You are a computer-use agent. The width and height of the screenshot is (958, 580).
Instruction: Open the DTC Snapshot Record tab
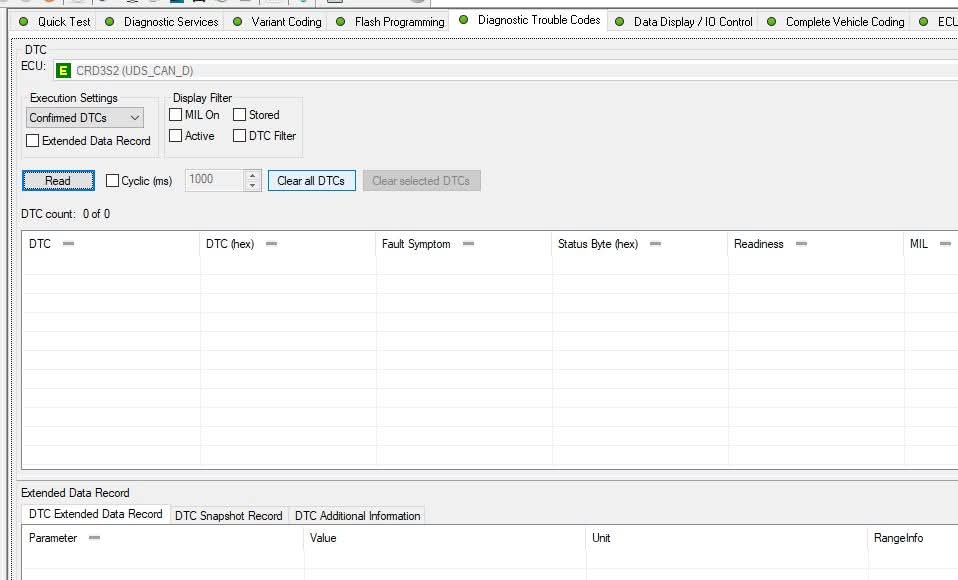[229, 516]
